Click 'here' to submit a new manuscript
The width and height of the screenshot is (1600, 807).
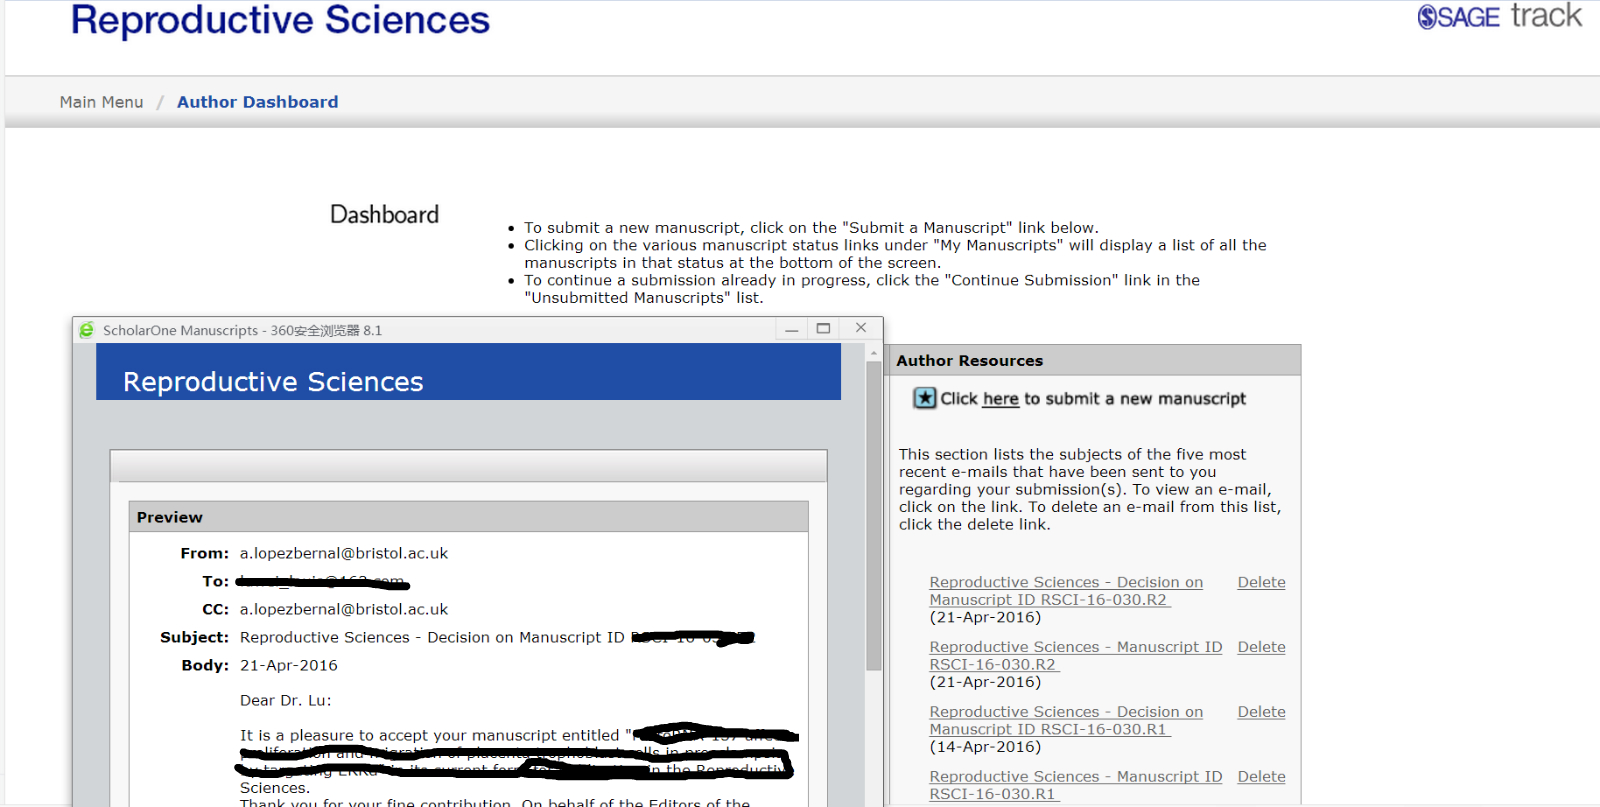click(1000, 399)
